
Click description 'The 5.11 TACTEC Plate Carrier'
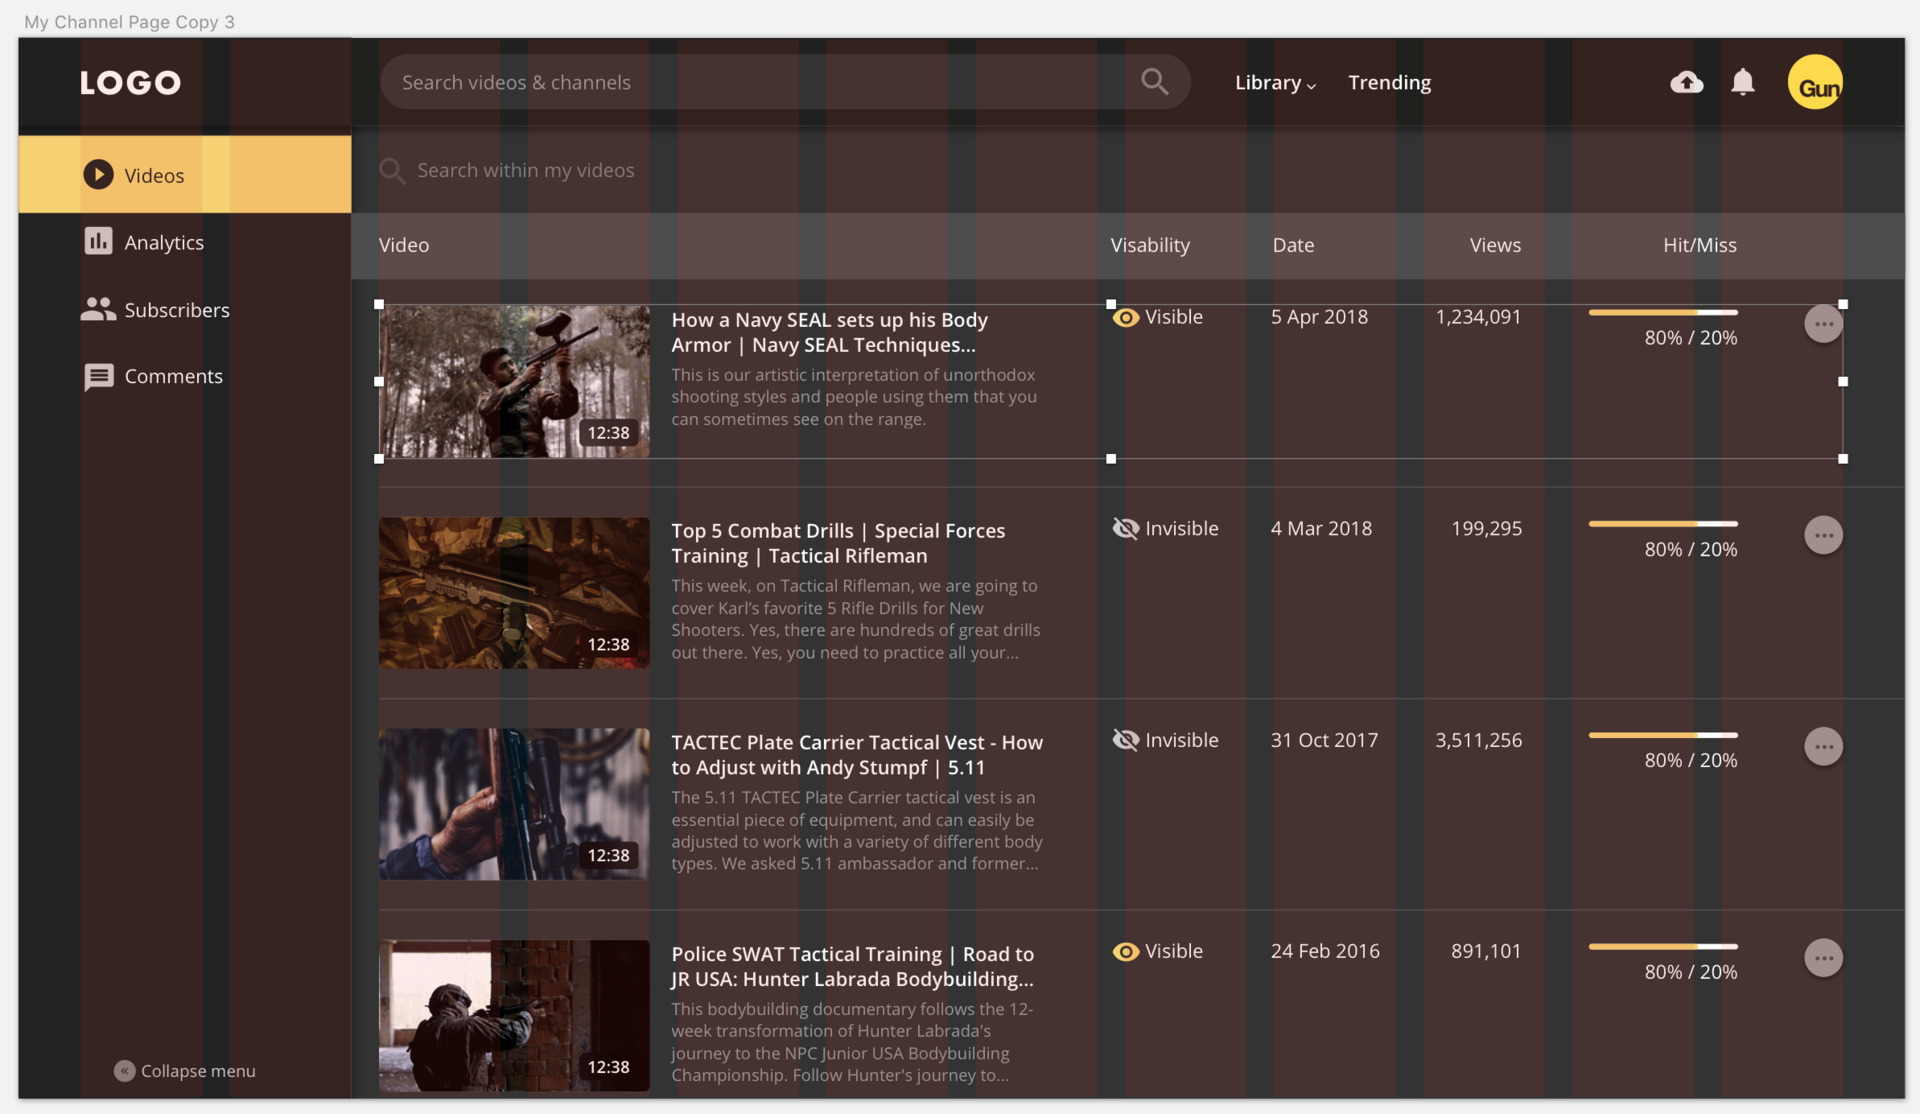pyautogui.click(x=857, y=830)
